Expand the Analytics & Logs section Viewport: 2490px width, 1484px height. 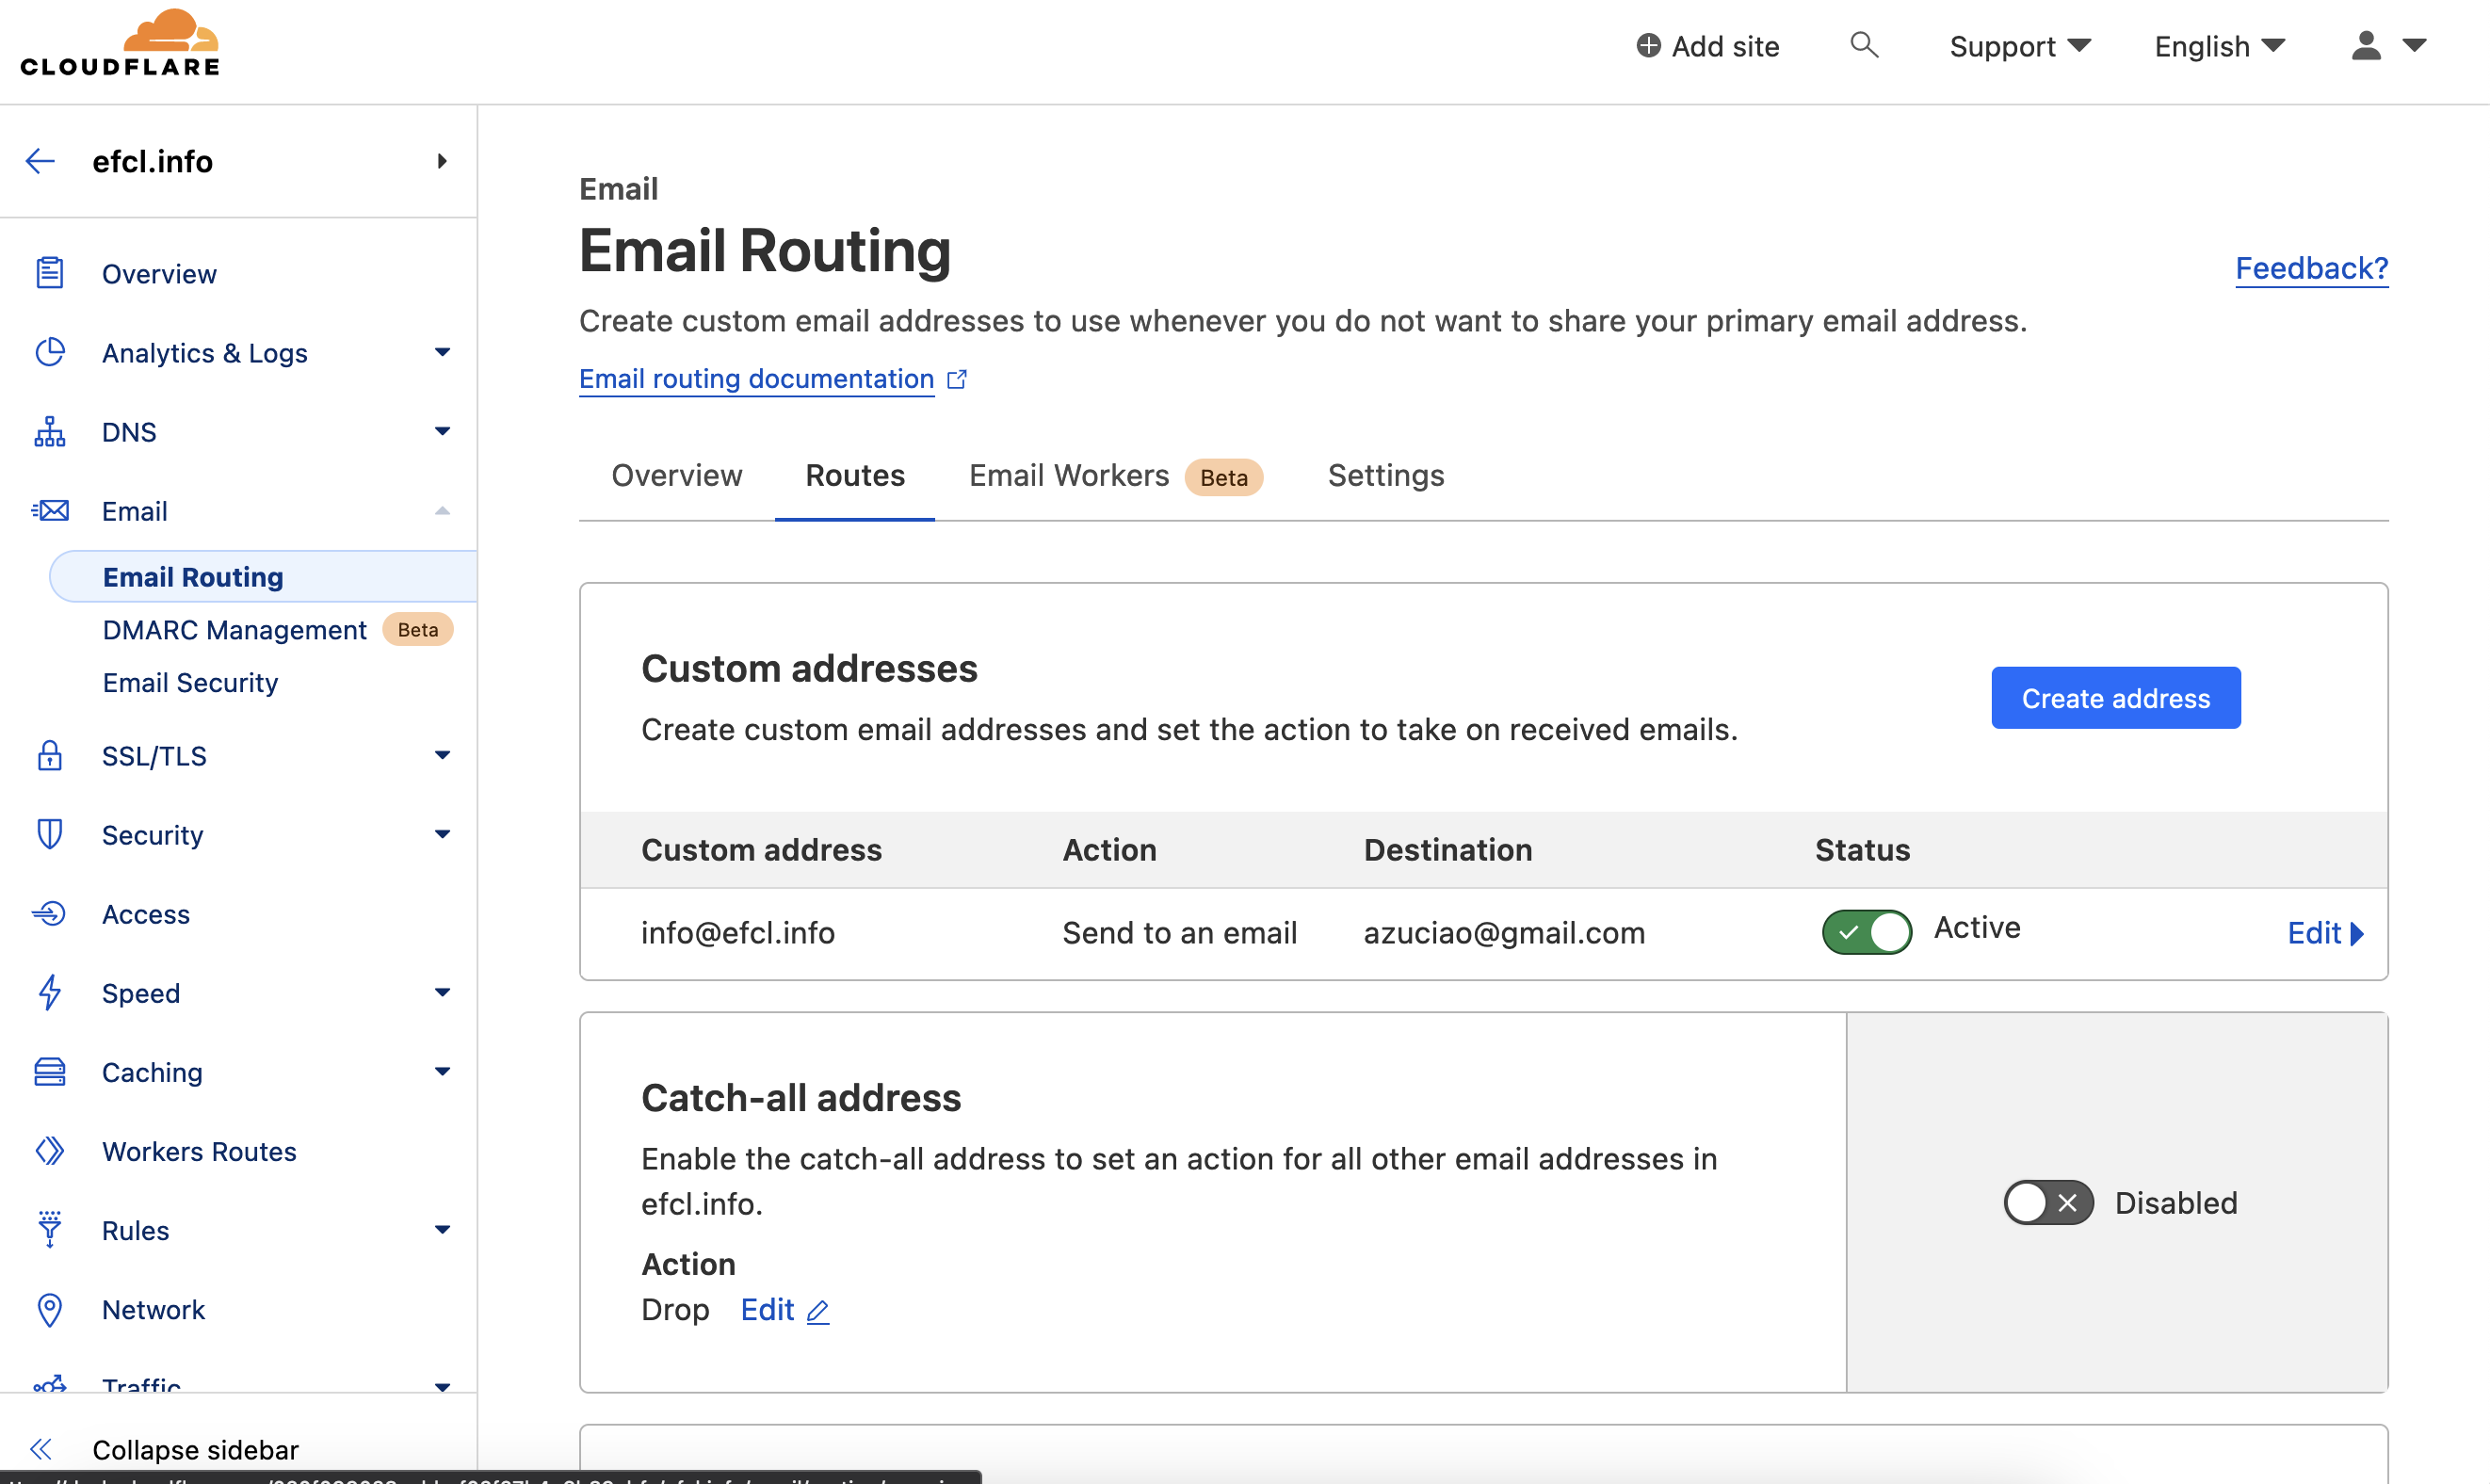click(441, 352)
